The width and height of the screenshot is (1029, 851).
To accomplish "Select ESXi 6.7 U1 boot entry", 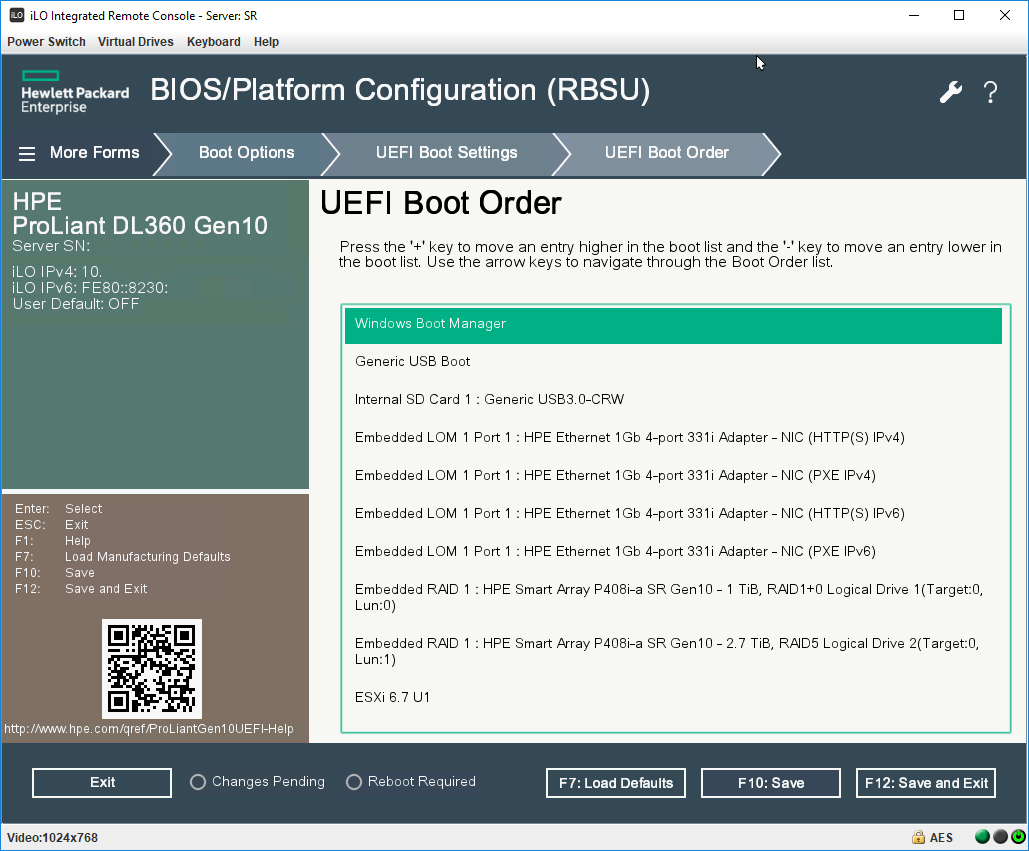I will [673, 697].
